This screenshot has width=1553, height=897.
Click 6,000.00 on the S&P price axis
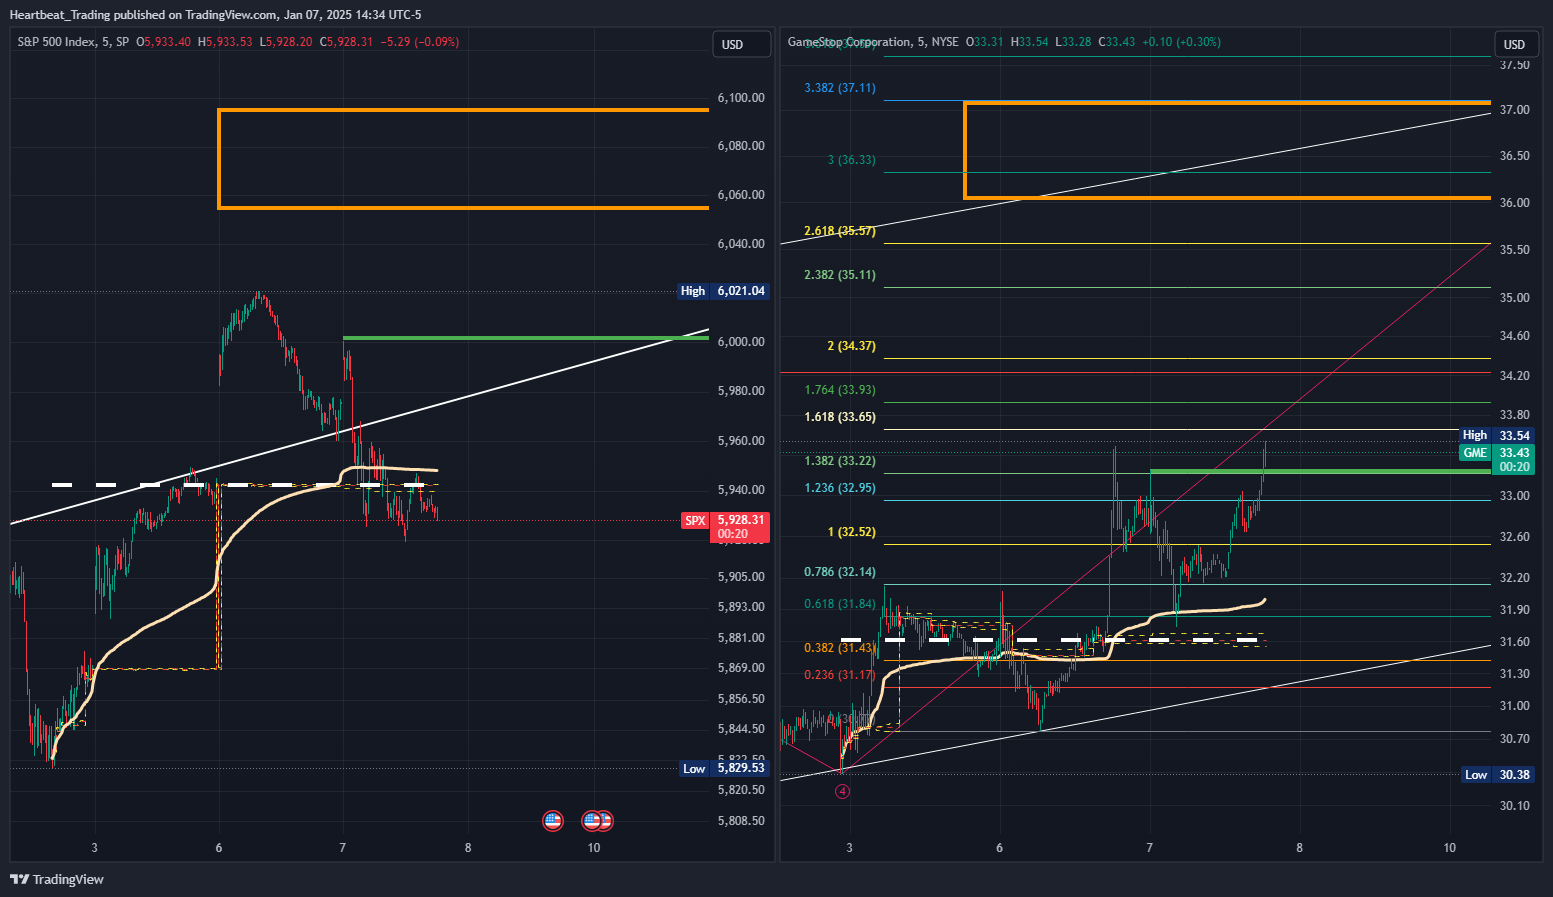[x=741, y=342]
